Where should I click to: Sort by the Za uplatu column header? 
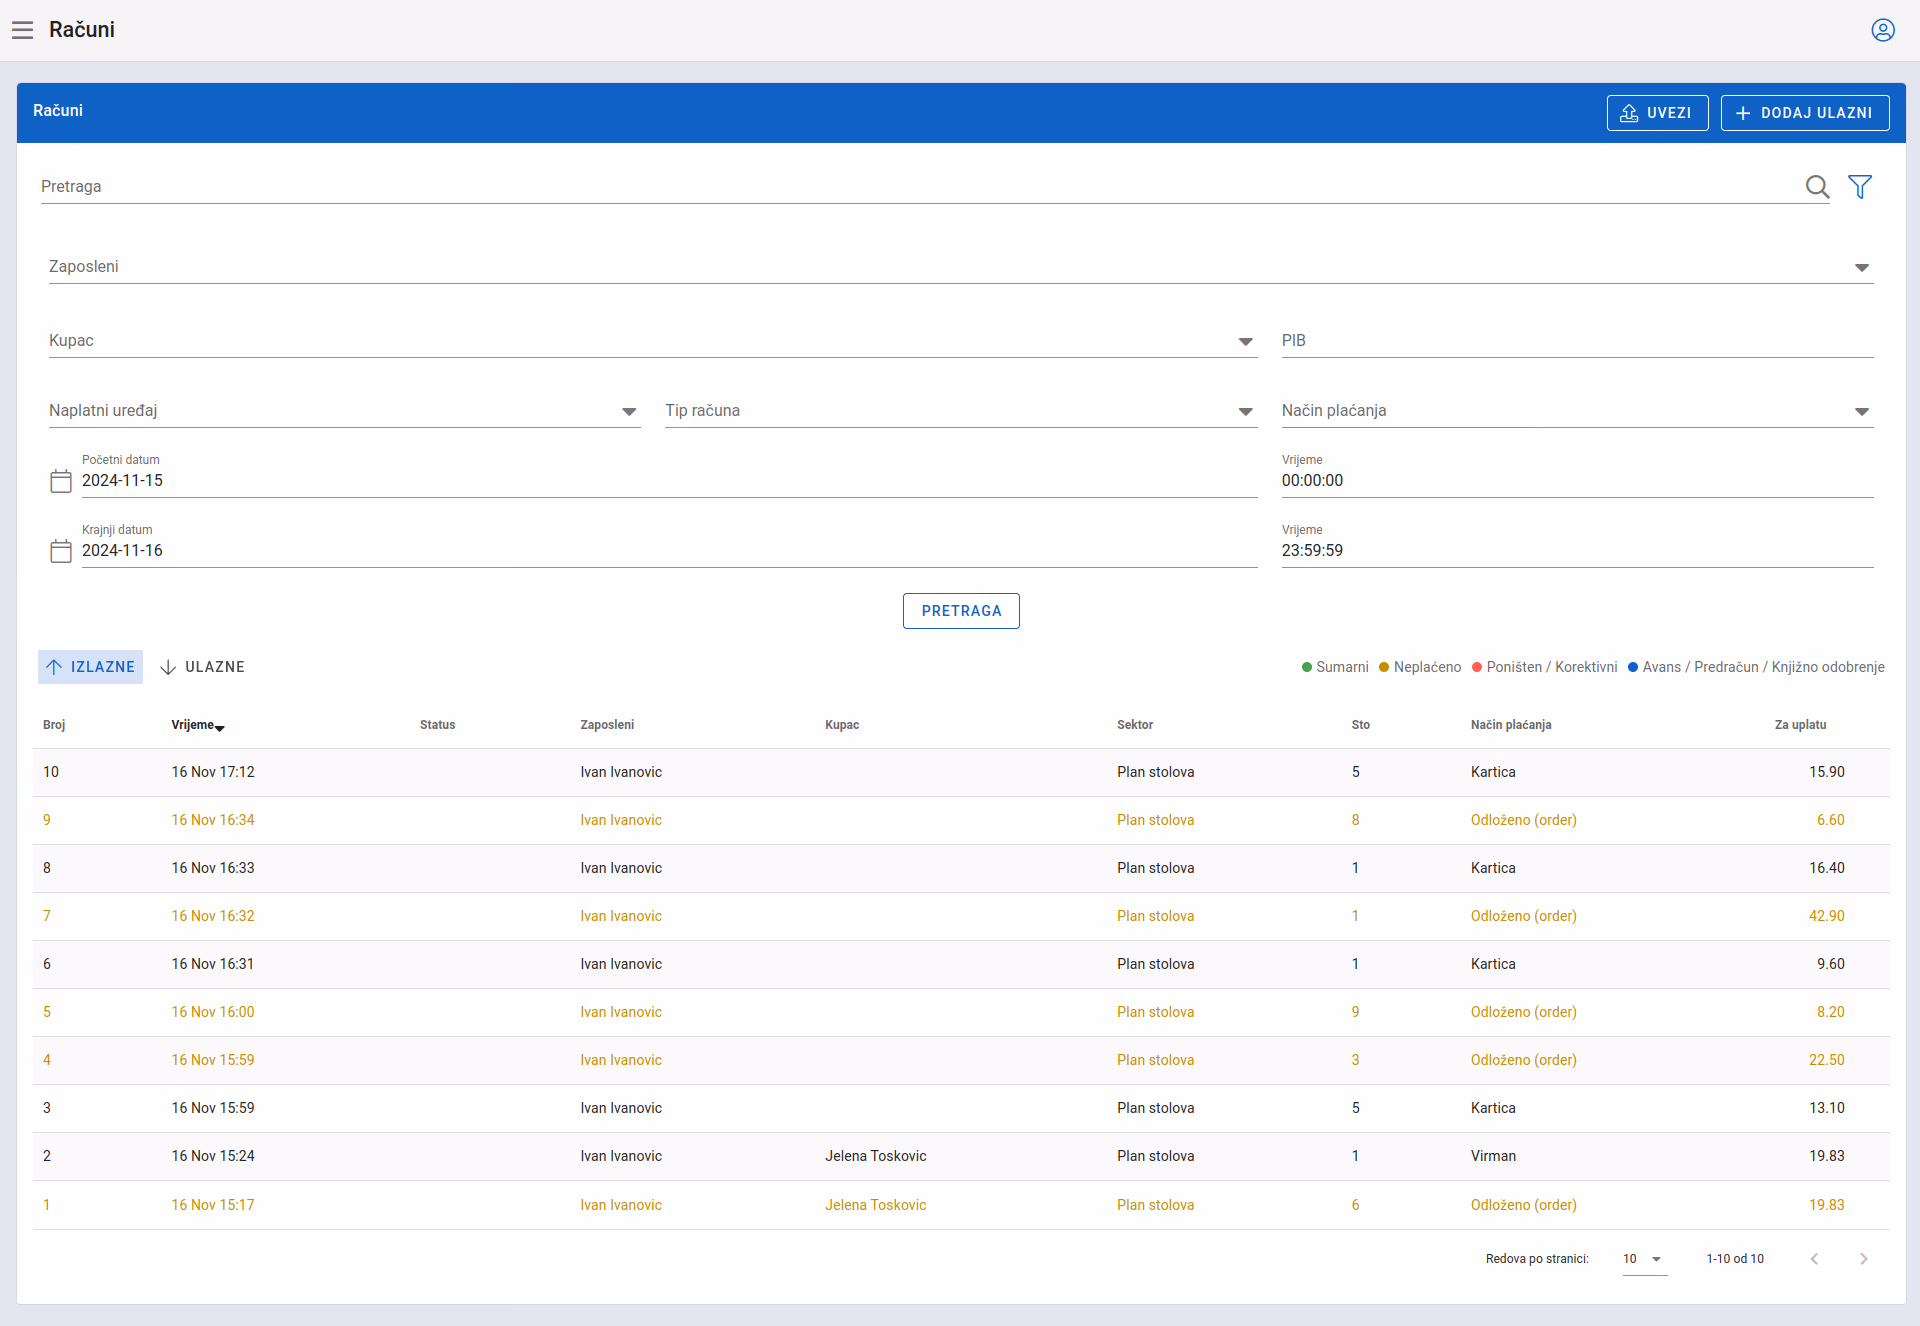pyautogui.click(x=1800, y=725)
